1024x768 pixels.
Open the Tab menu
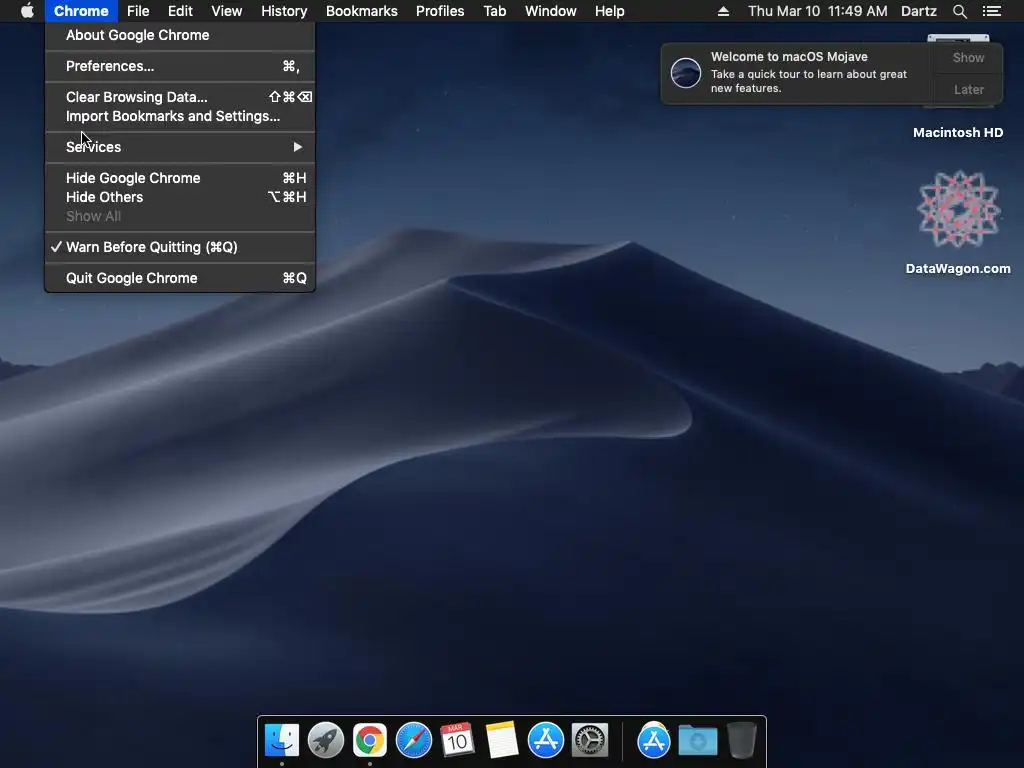pyautogui.click(x=495, y=11)
